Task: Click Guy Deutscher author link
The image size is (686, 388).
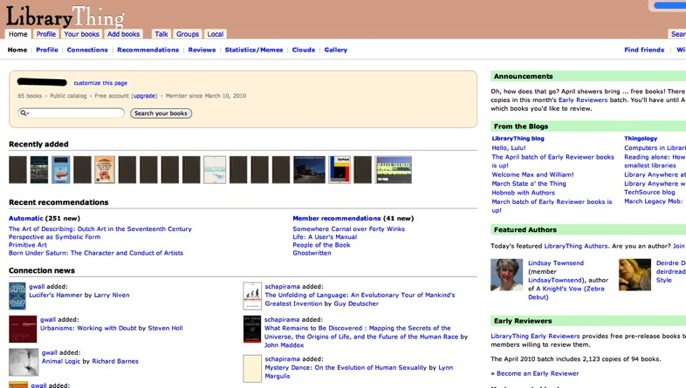Action: point(356,304)
